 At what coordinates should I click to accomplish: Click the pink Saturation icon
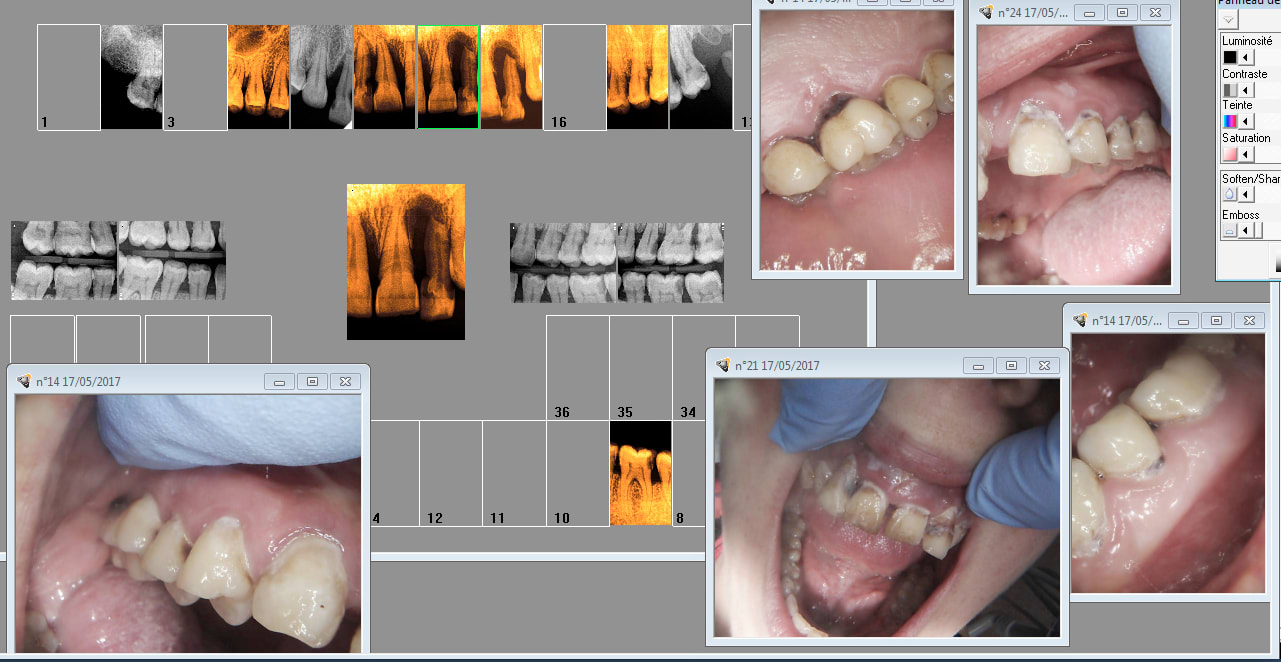click(x=1230, y=154)
